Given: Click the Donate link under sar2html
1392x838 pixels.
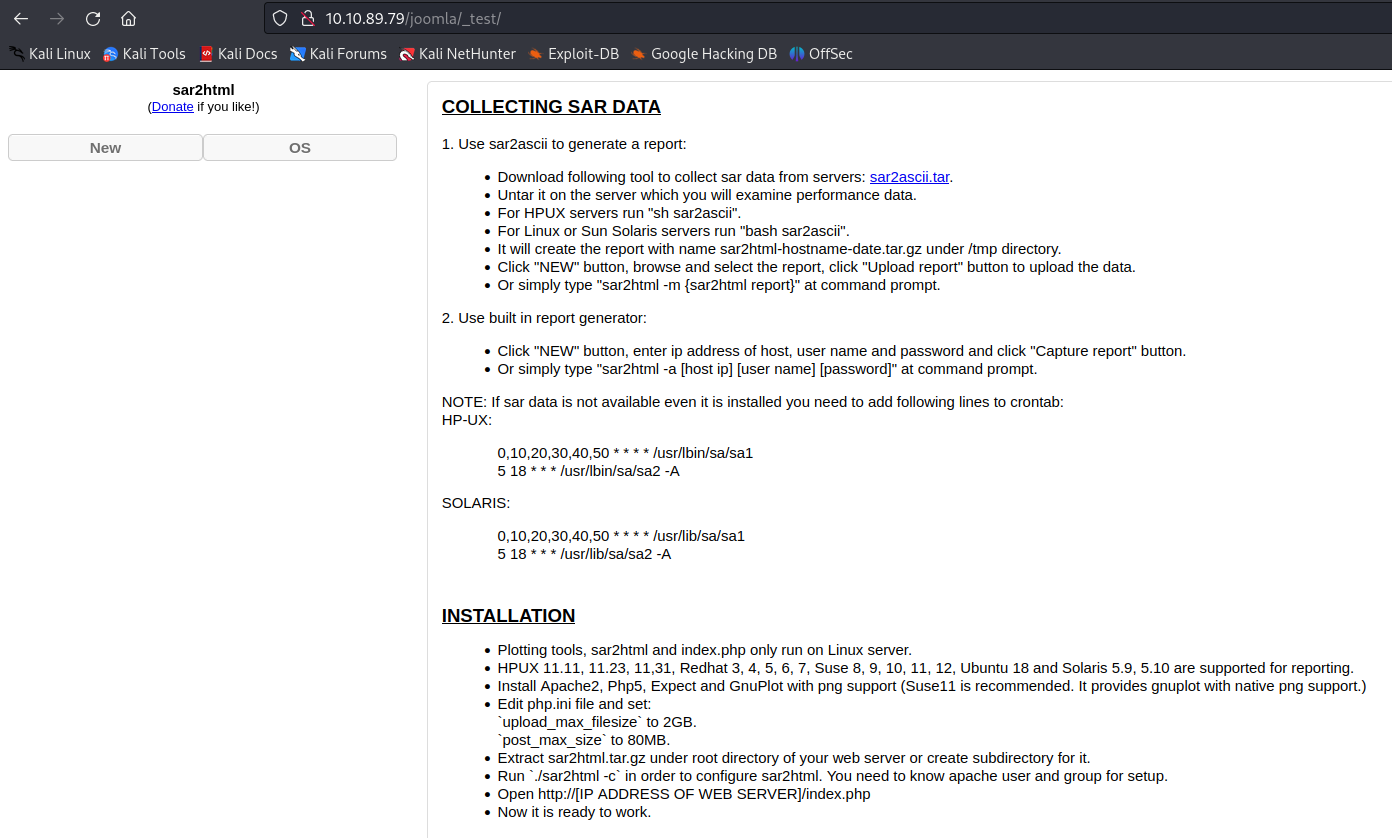Looking at the screenshot, I should [x=172, y=106].
